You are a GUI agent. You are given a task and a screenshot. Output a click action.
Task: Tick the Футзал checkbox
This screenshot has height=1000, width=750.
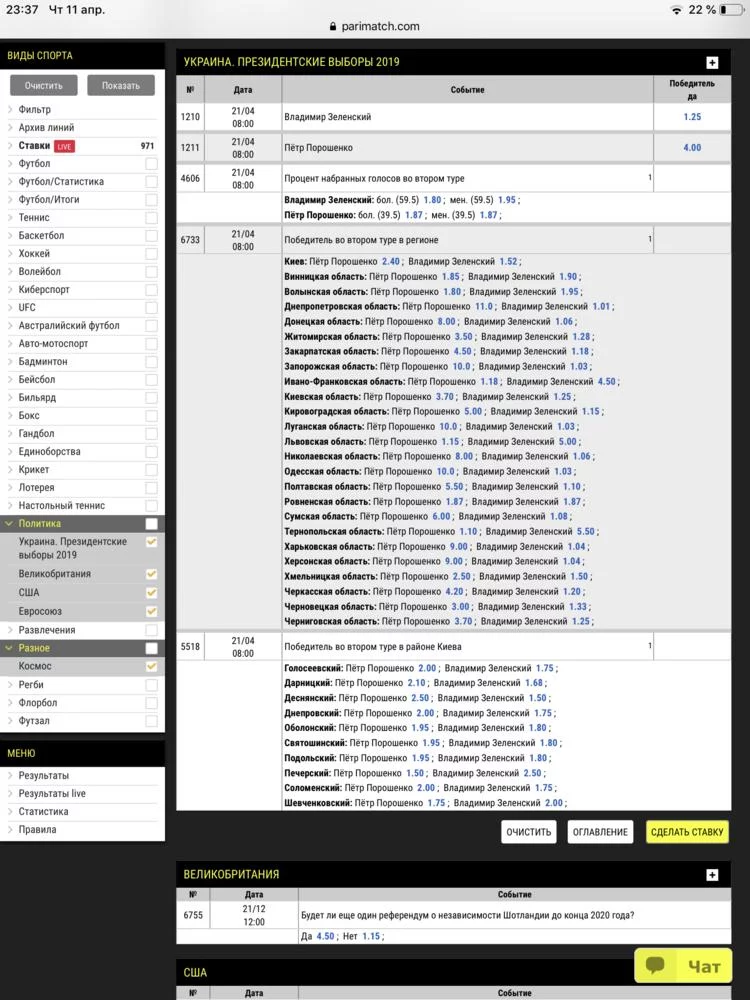(x=151, y=721)
